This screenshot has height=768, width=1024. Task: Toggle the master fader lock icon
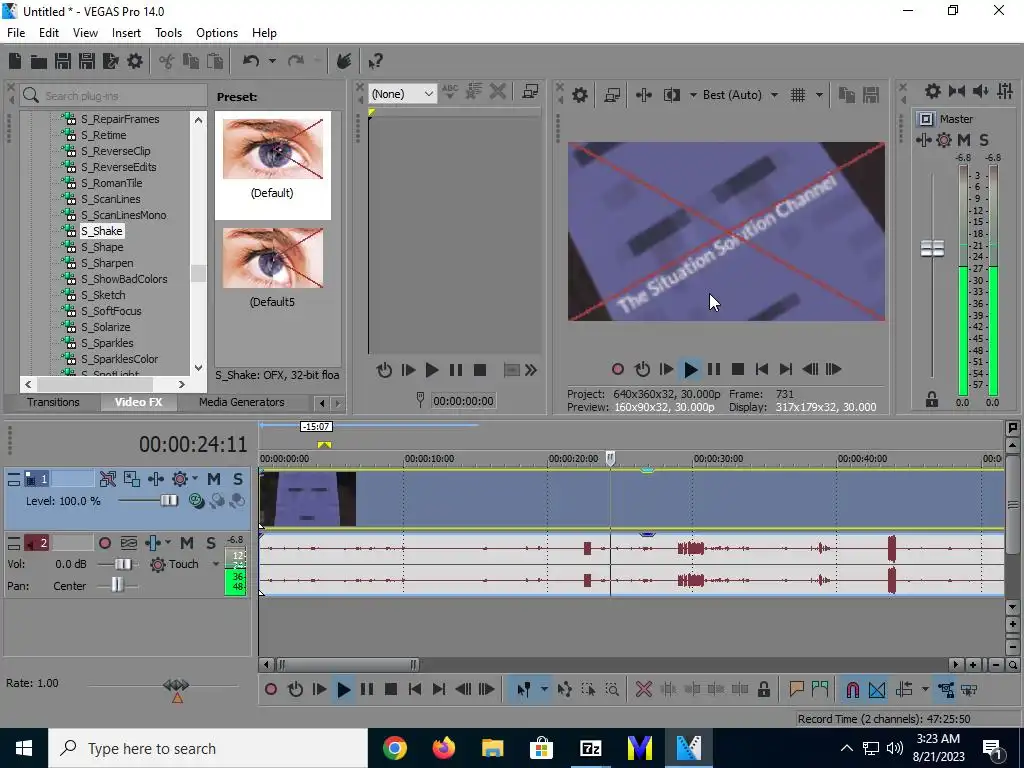coord(932,399)
